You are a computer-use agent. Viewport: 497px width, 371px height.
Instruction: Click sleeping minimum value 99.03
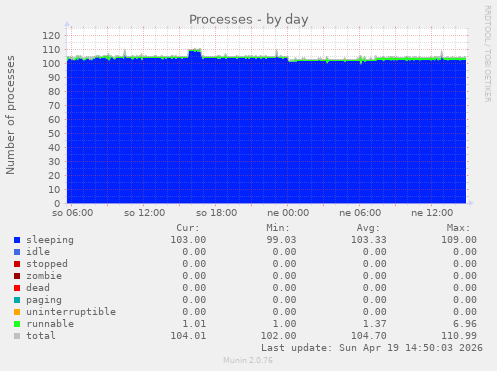tap(281, 240)
